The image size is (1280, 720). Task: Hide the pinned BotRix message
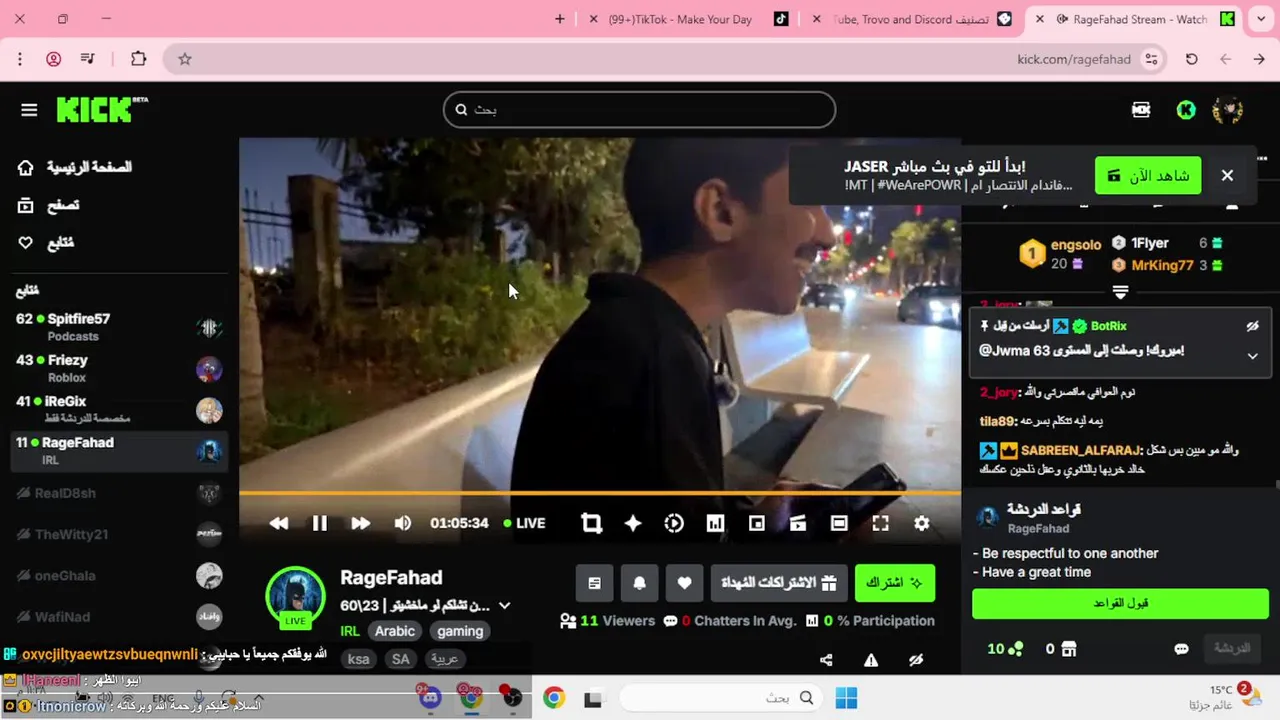(x=1252, y=326)
